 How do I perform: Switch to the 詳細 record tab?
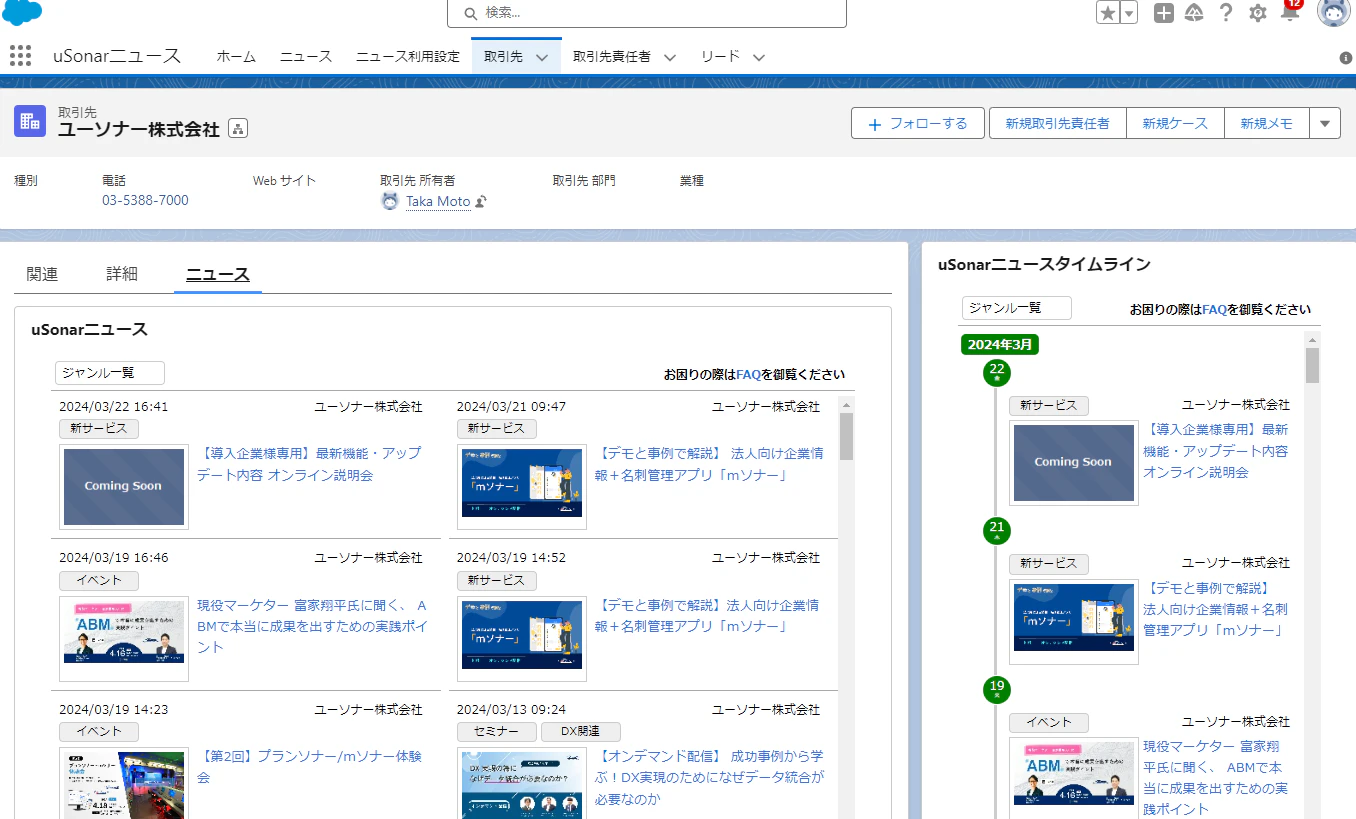coord(122,274)
